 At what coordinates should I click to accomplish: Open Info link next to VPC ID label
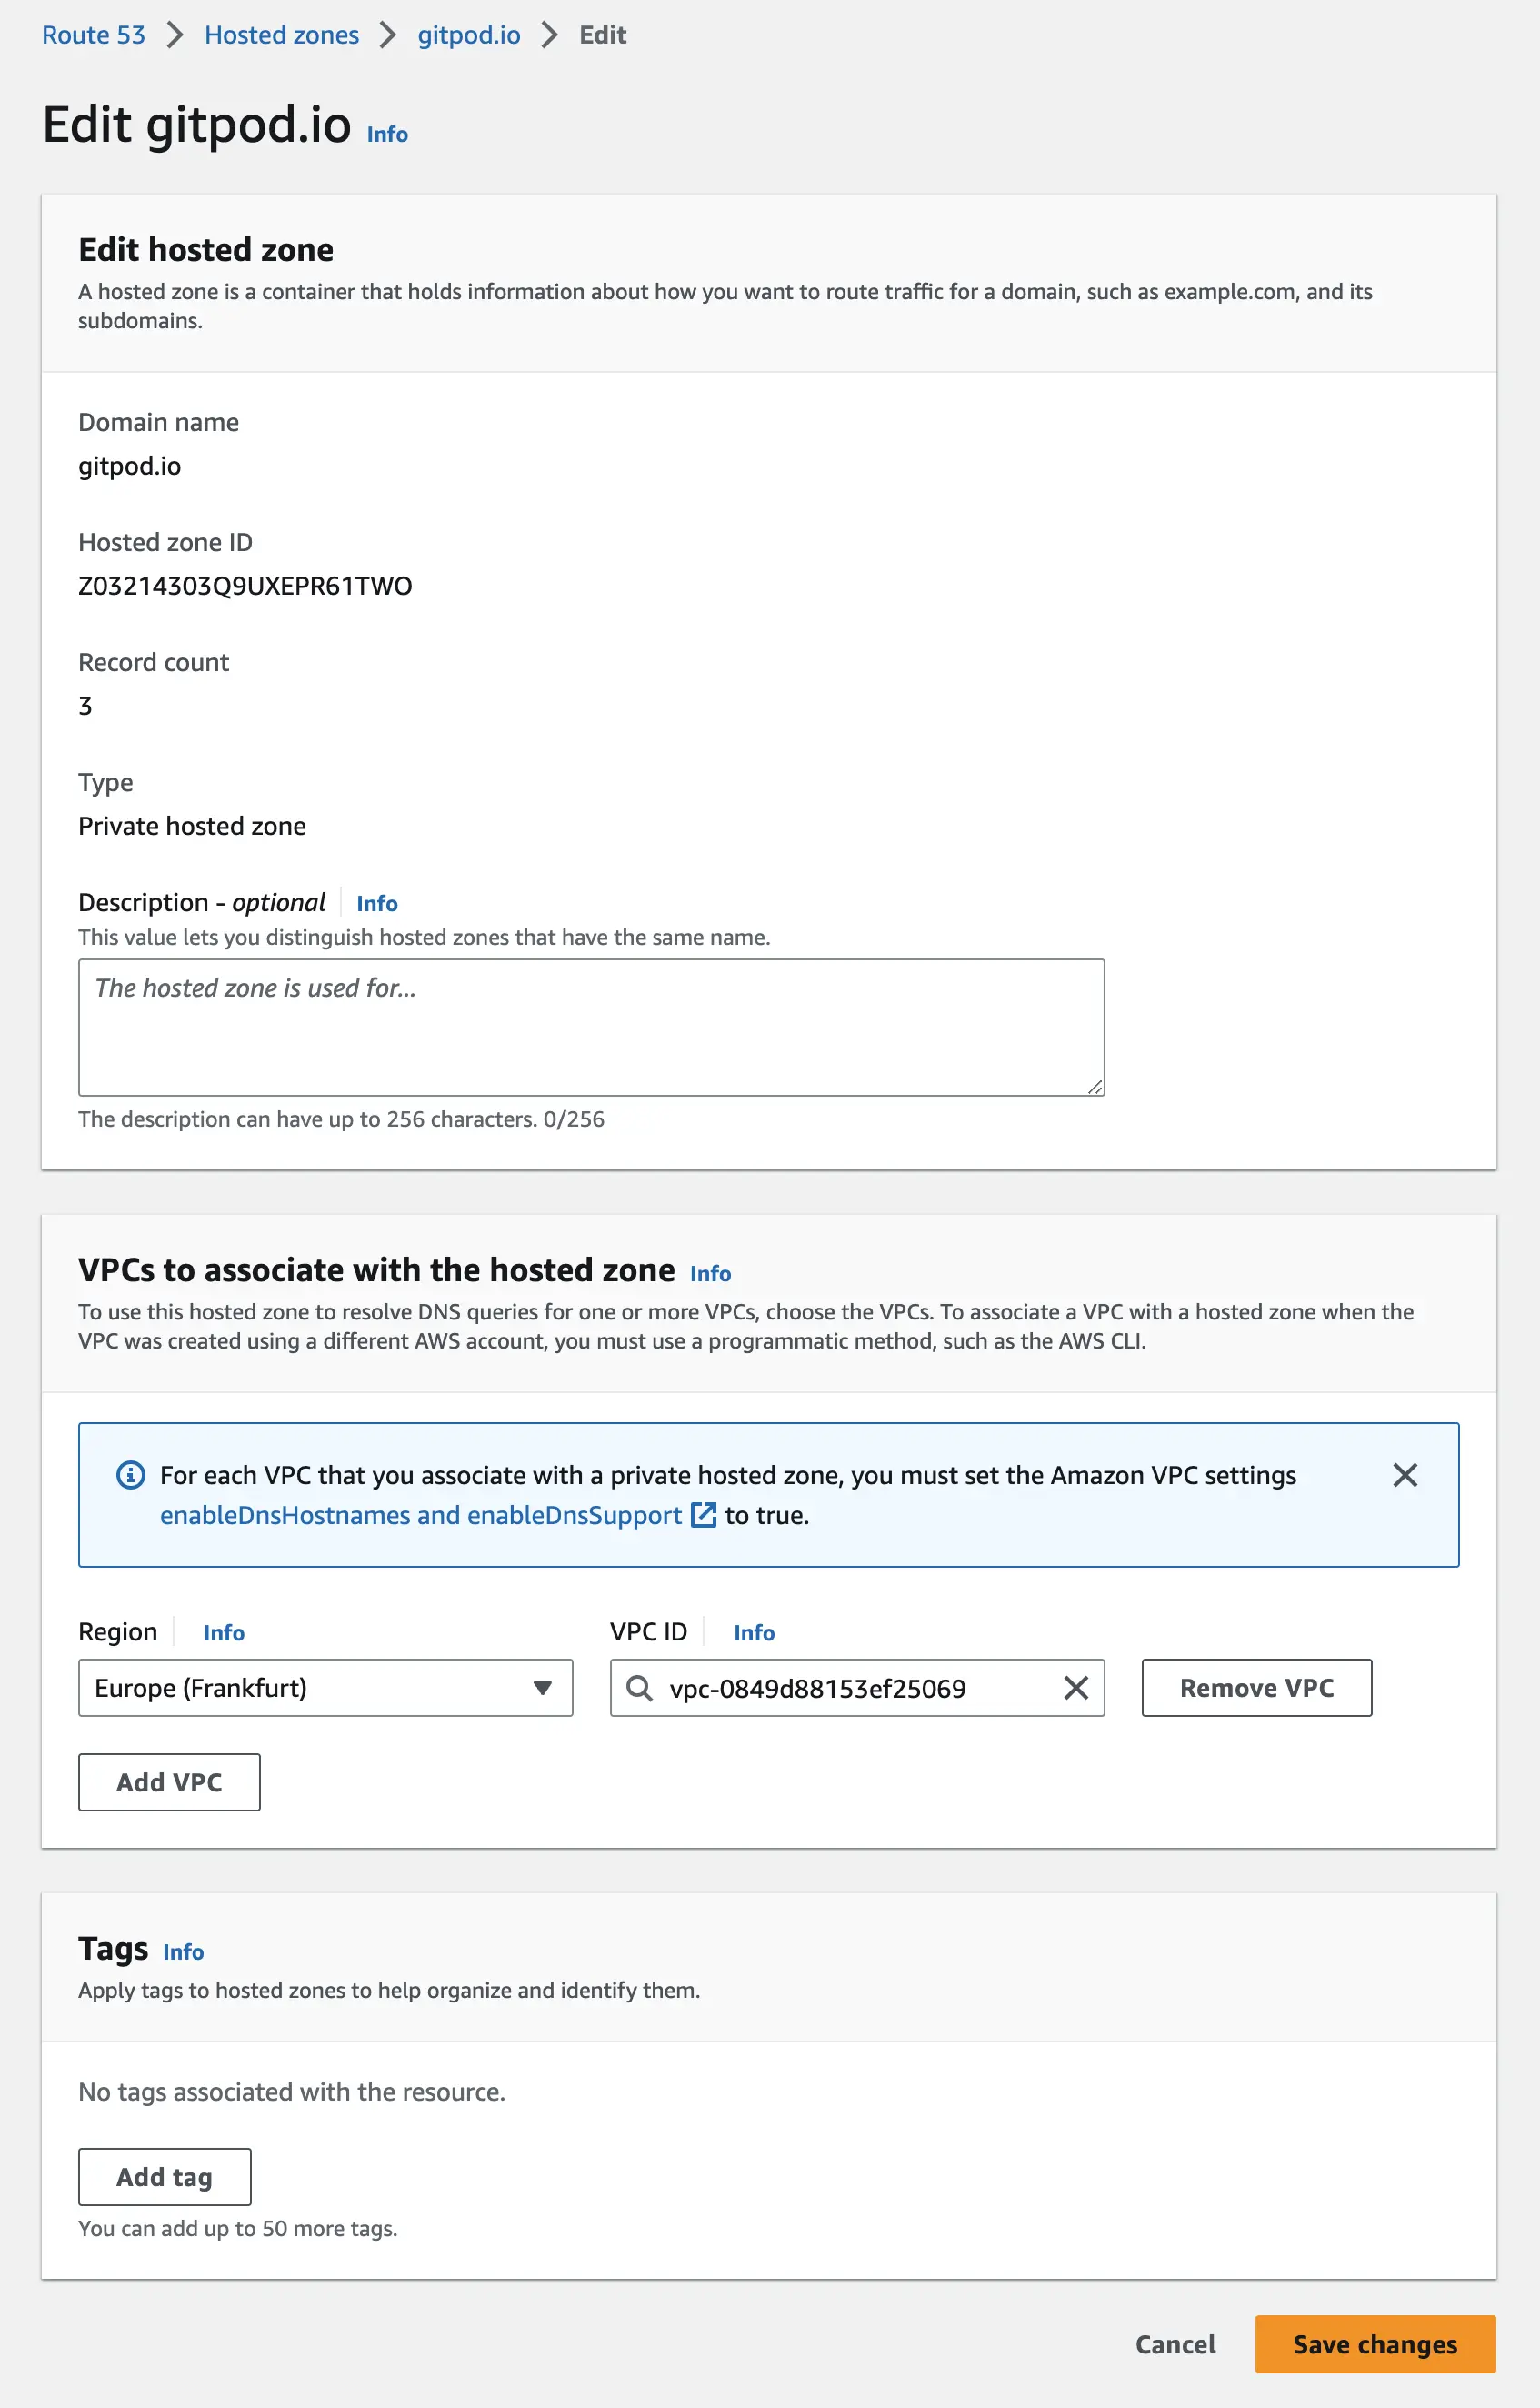754,1632
